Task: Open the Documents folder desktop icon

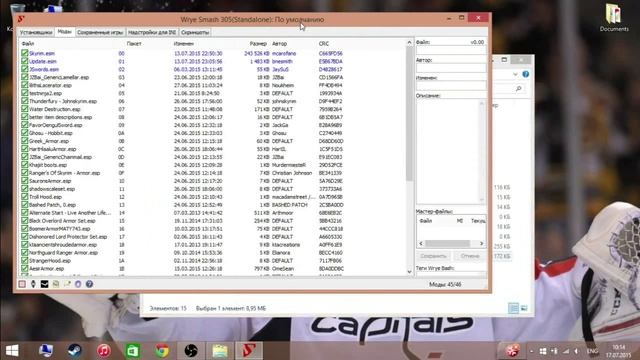Action: click(x=614, y=17)
